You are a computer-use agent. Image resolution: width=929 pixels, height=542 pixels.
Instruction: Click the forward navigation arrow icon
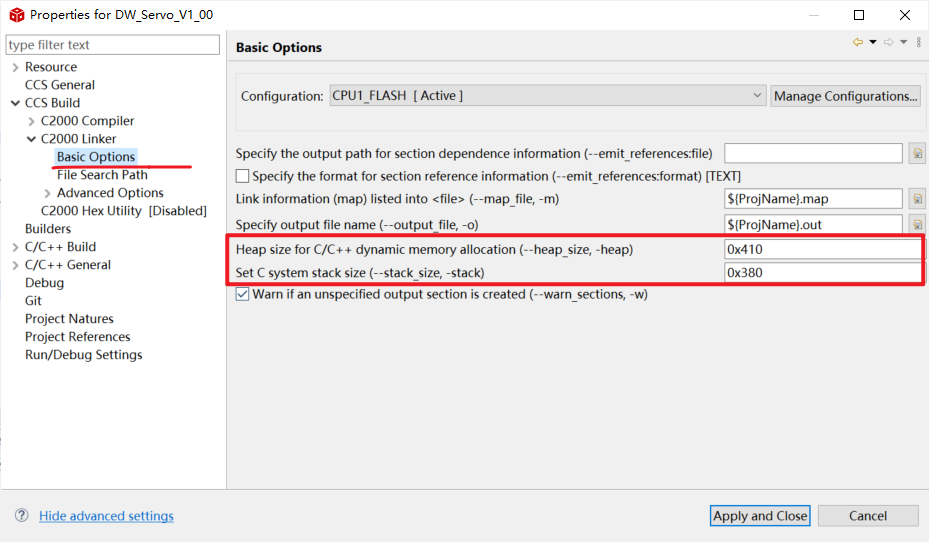pyautogui.click(x=888, y=42)
